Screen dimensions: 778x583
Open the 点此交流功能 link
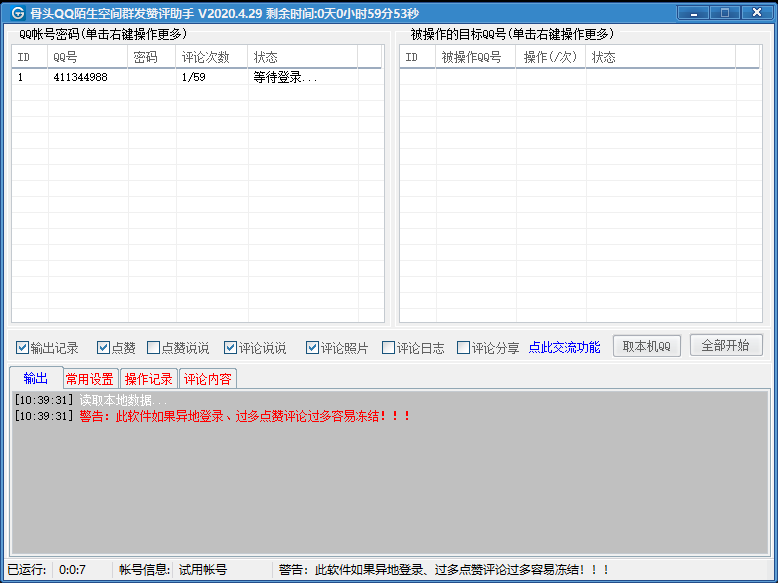coord(564,348)
